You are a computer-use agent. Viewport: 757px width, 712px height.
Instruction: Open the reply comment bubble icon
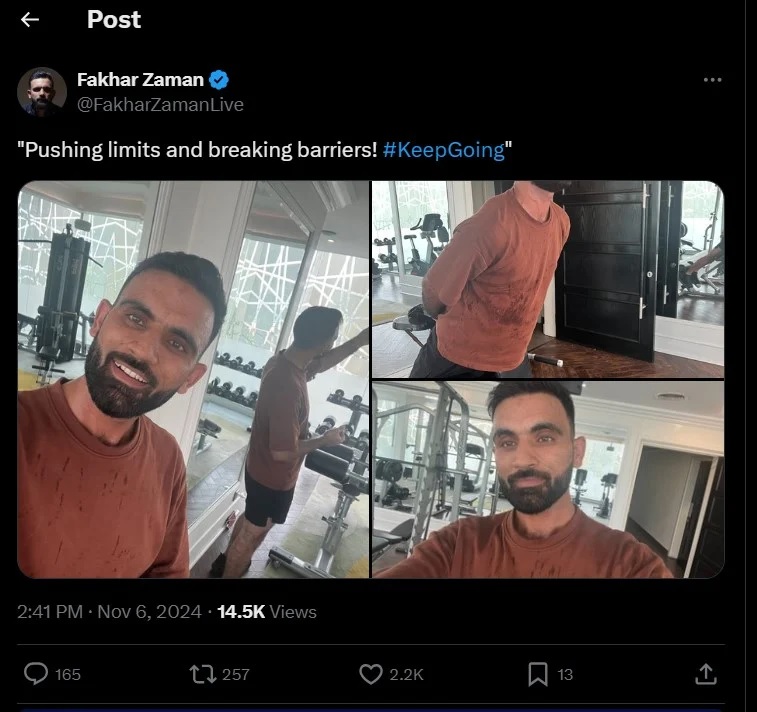36,674
